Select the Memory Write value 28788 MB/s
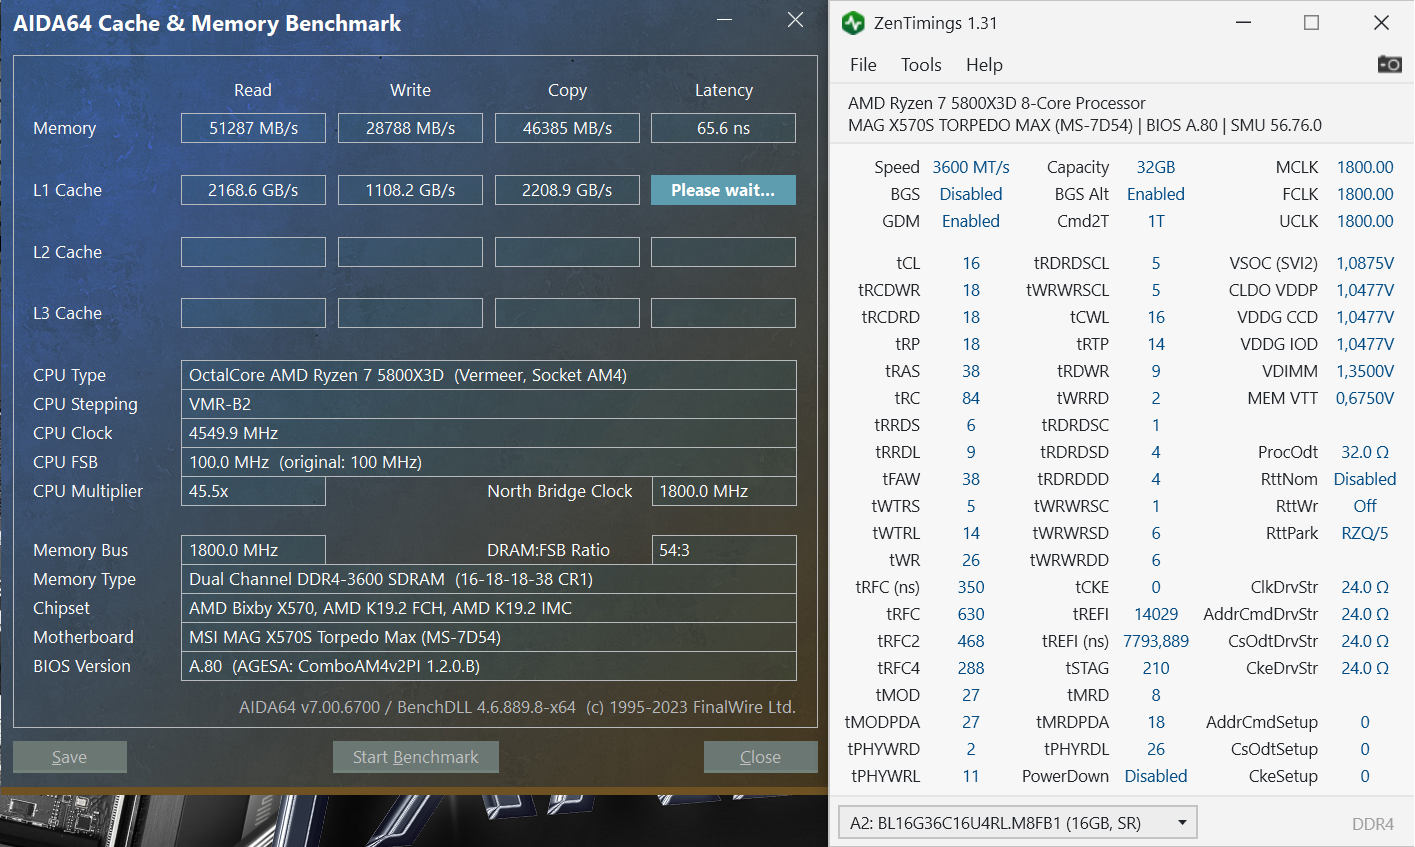This screenshot has width=1415, height=847. [410, 128]
